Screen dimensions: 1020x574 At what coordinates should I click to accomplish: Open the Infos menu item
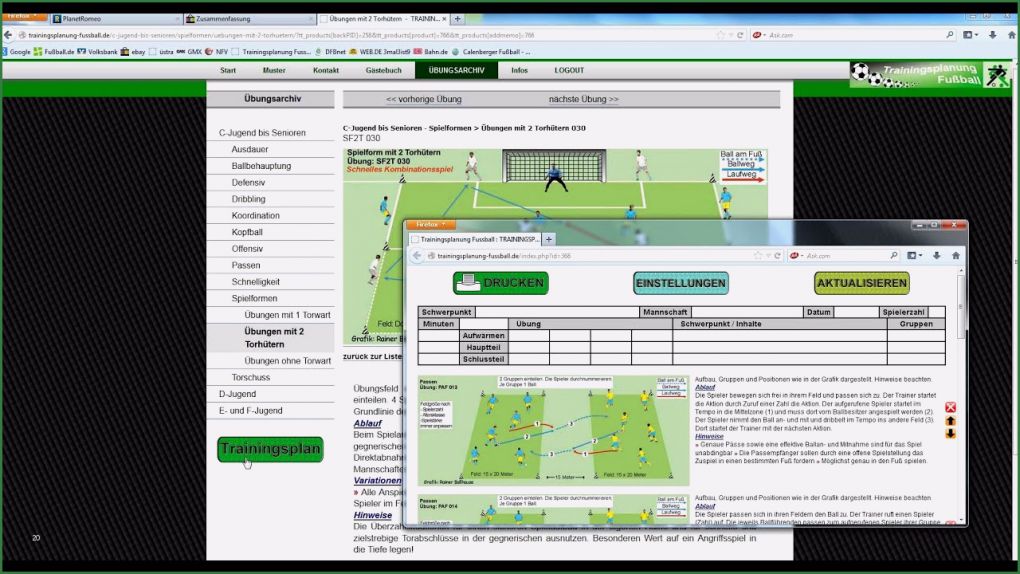(519, 70)
